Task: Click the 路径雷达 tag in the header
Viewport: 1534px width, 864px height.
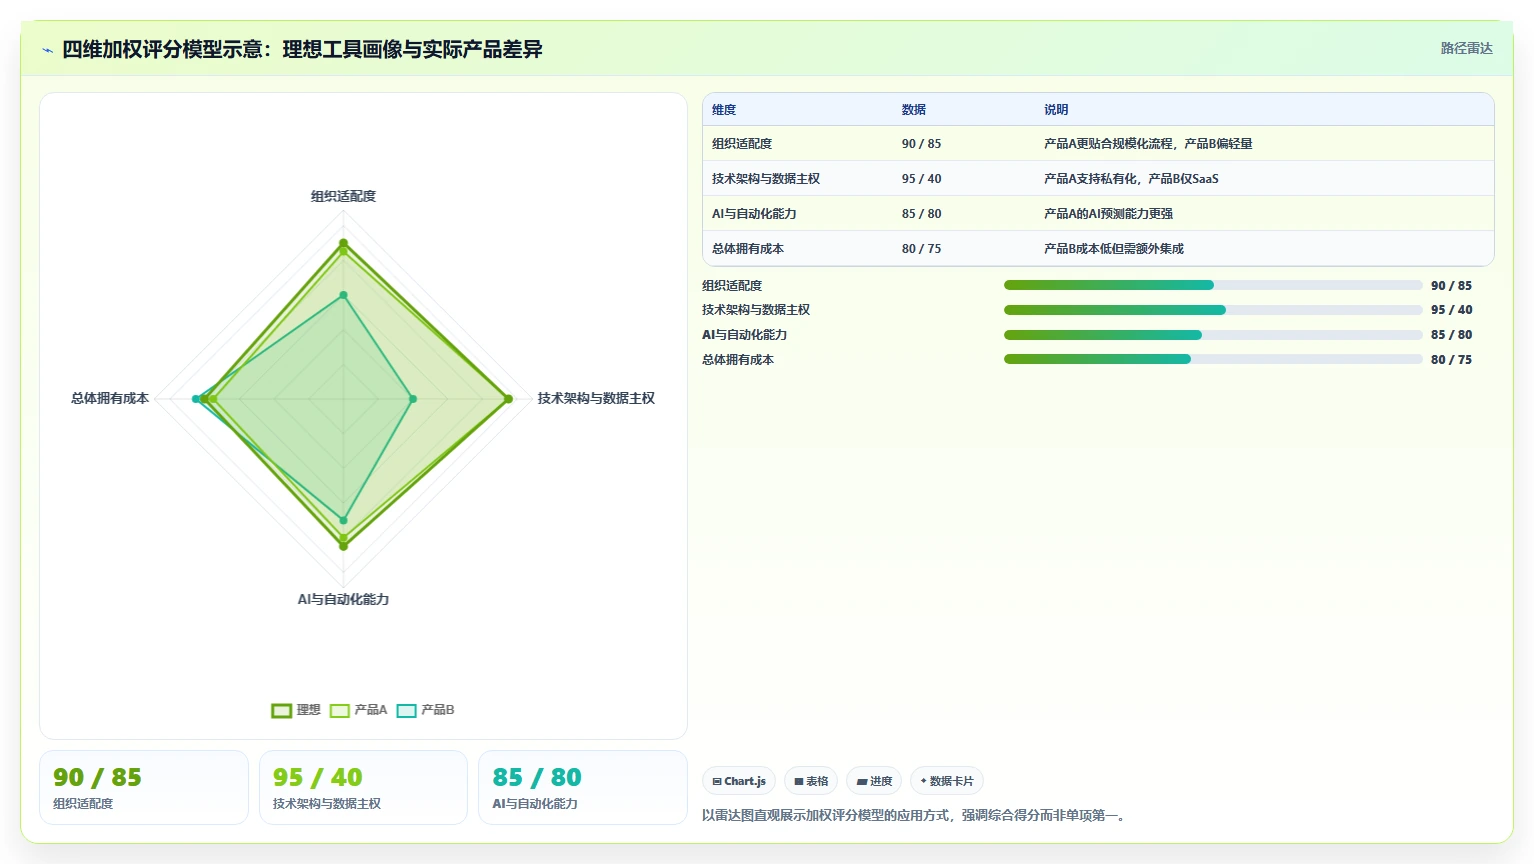Action: [x=1466, y=48]
